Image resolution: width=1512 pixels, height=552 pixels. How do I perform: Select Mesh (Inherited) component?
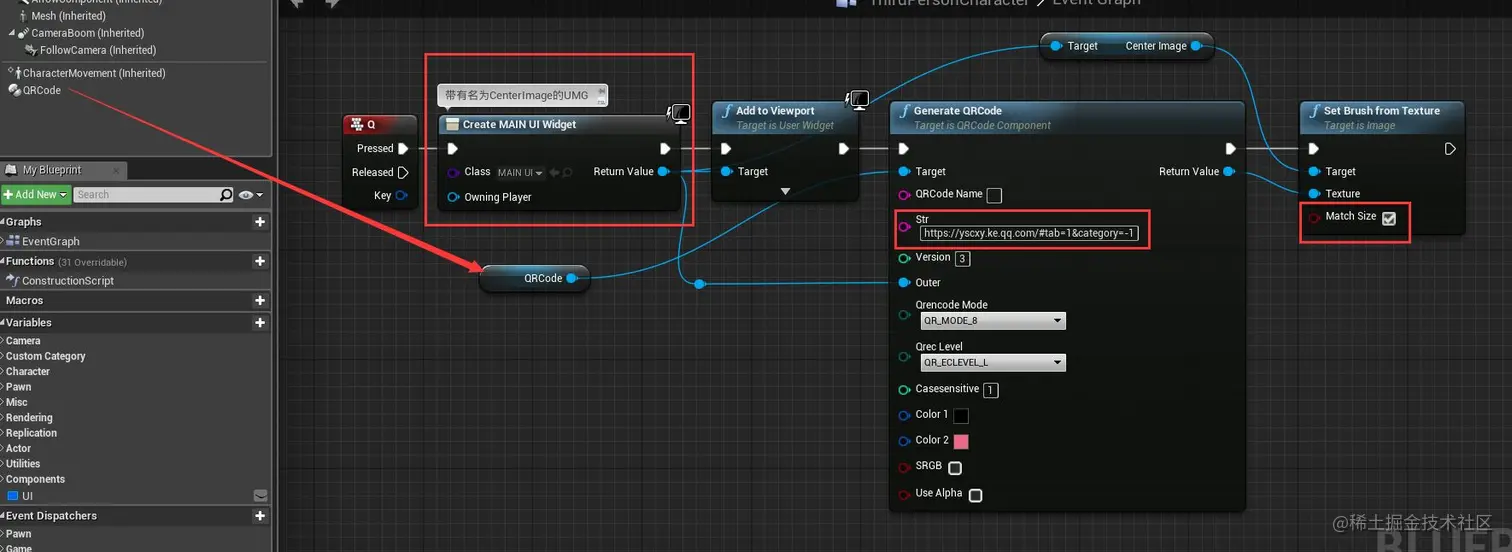click(68, 16)
